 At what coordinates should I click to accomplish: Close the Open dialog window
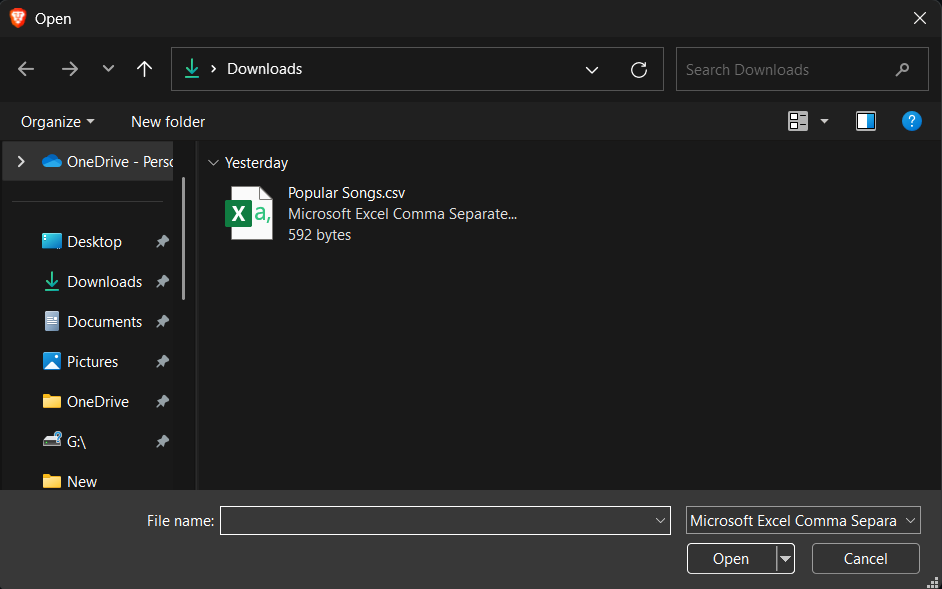920,19
